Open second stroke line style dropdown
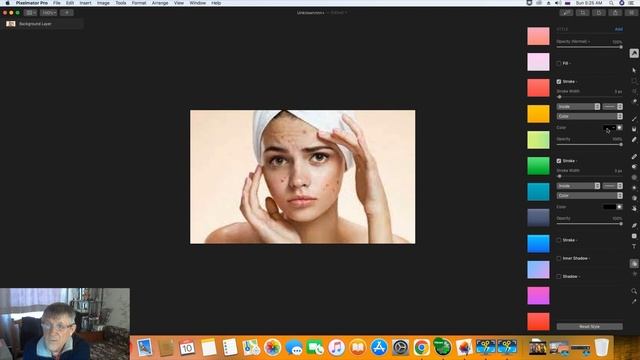This screenshot has height=360, width=640. [x=612, y=186]
